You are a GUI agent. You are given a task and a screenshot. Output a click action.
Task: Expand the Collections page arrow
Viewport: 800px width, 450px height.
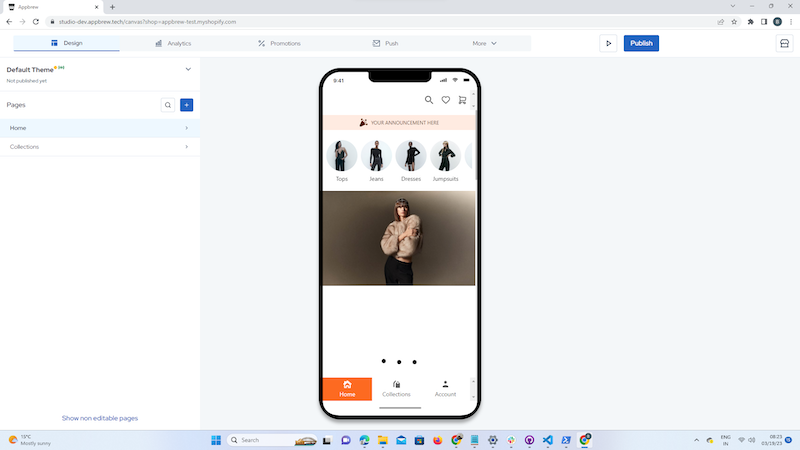(187, 147)
